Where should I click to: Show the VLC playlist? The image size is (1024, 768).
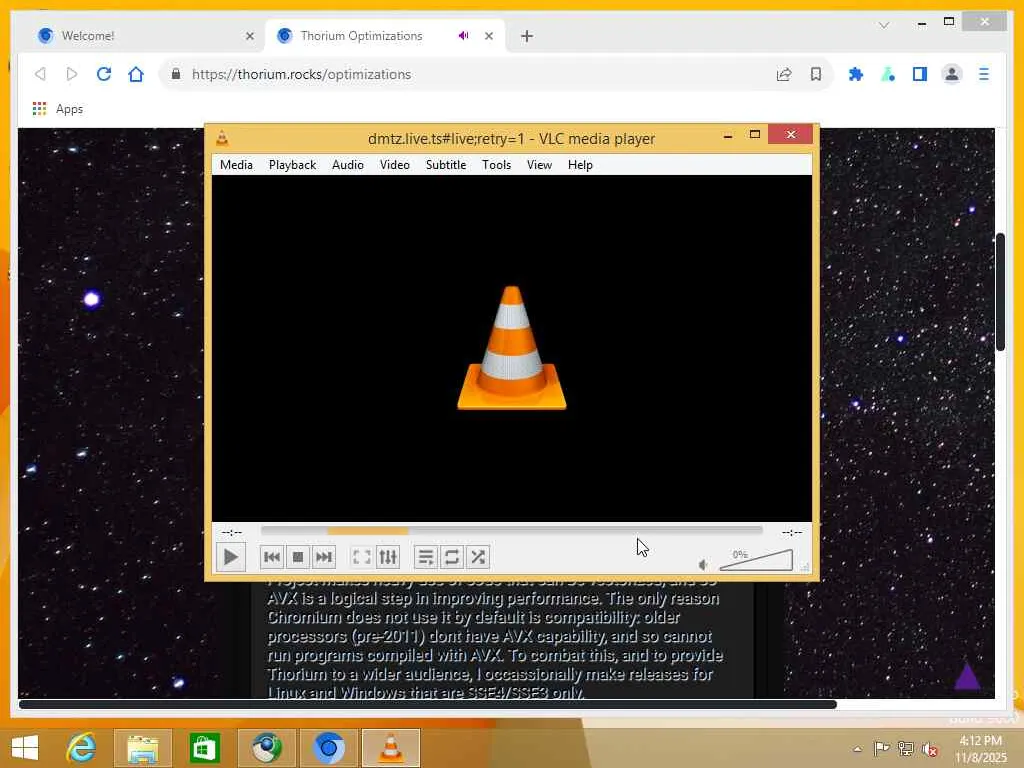click(426, 557)
